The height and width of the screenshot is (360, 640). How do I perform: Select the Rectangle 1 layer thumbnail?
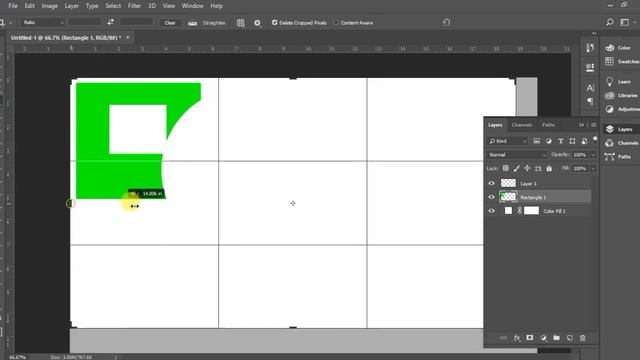pos(508,197)
